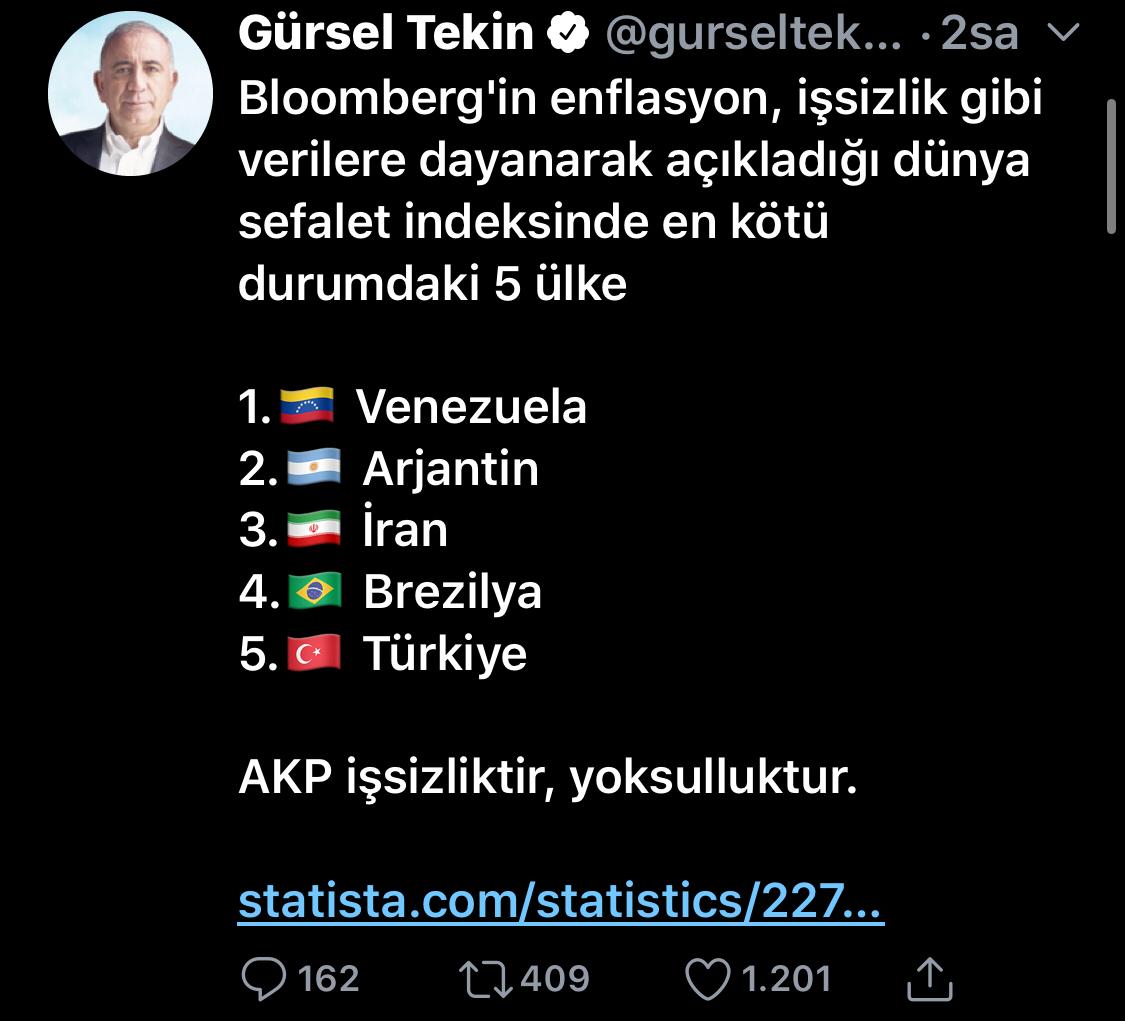Open the statista.com statistics link

(x=560, y=902)
